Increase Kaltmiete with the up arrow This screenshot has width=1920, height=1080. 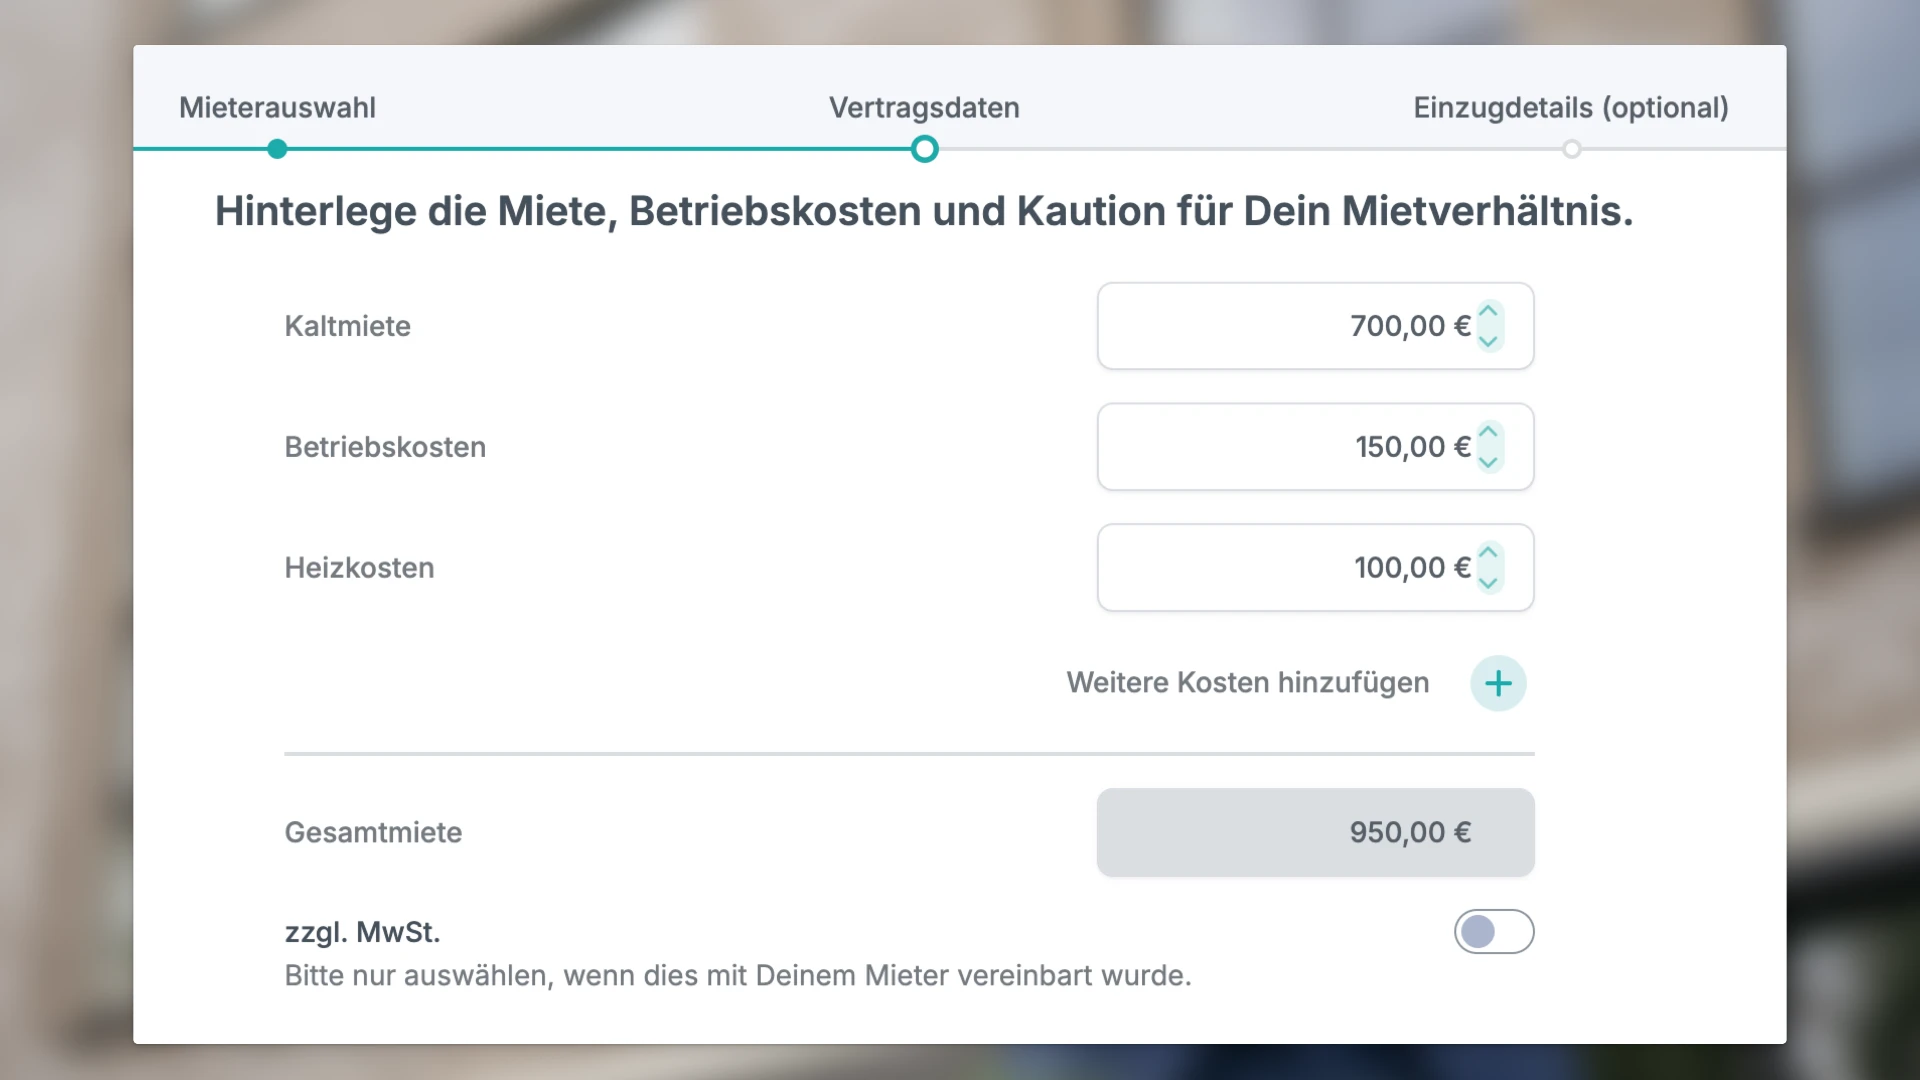coord(1489,311)
